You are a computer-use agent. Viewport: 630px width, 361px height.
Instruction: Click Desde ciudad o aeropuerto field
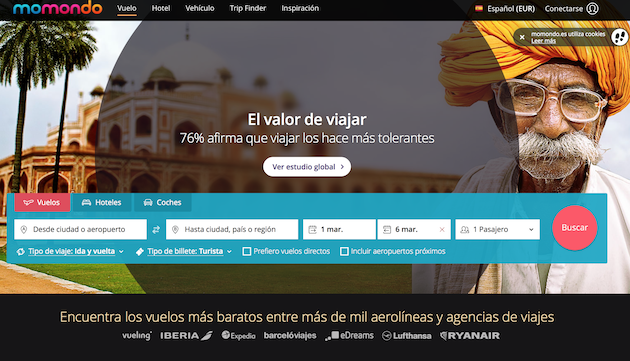[80, 230]
